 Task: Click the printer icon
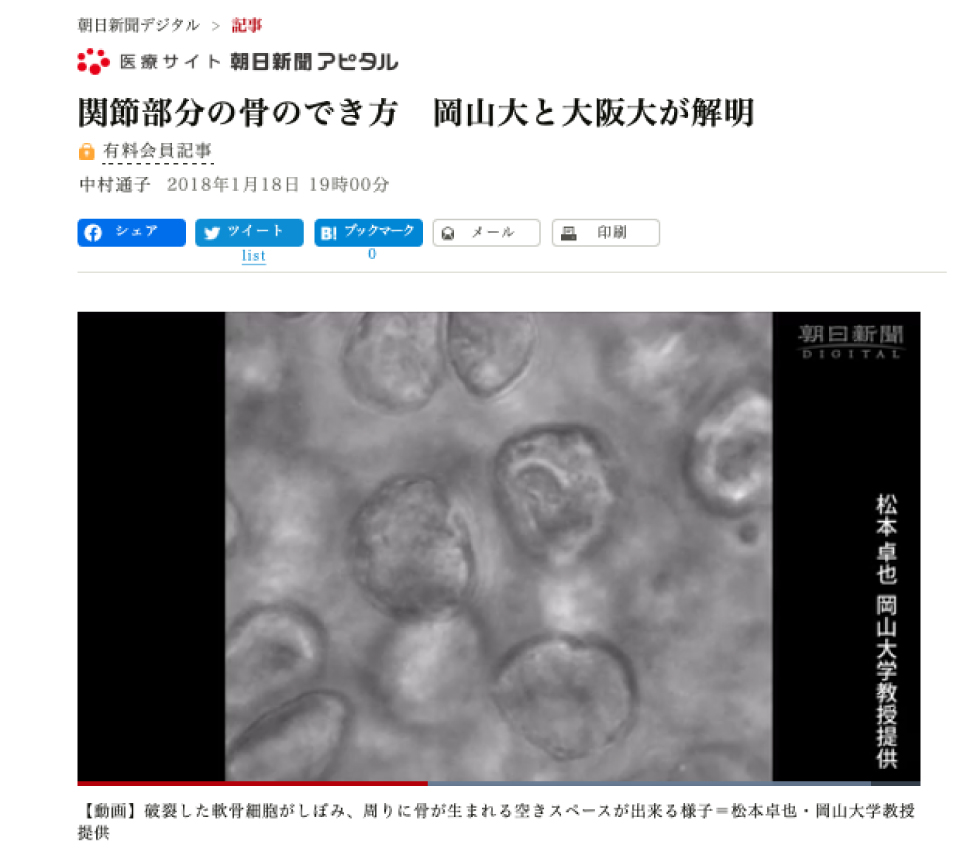click(x=568, y=233)
